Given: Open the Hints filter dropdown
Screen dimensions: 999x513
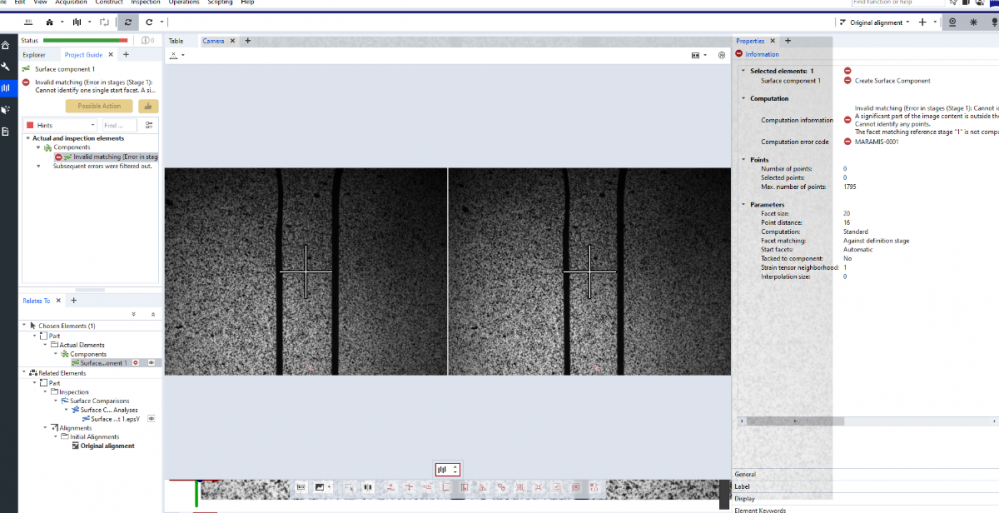Looking at the screenshot, I should 61,125.
